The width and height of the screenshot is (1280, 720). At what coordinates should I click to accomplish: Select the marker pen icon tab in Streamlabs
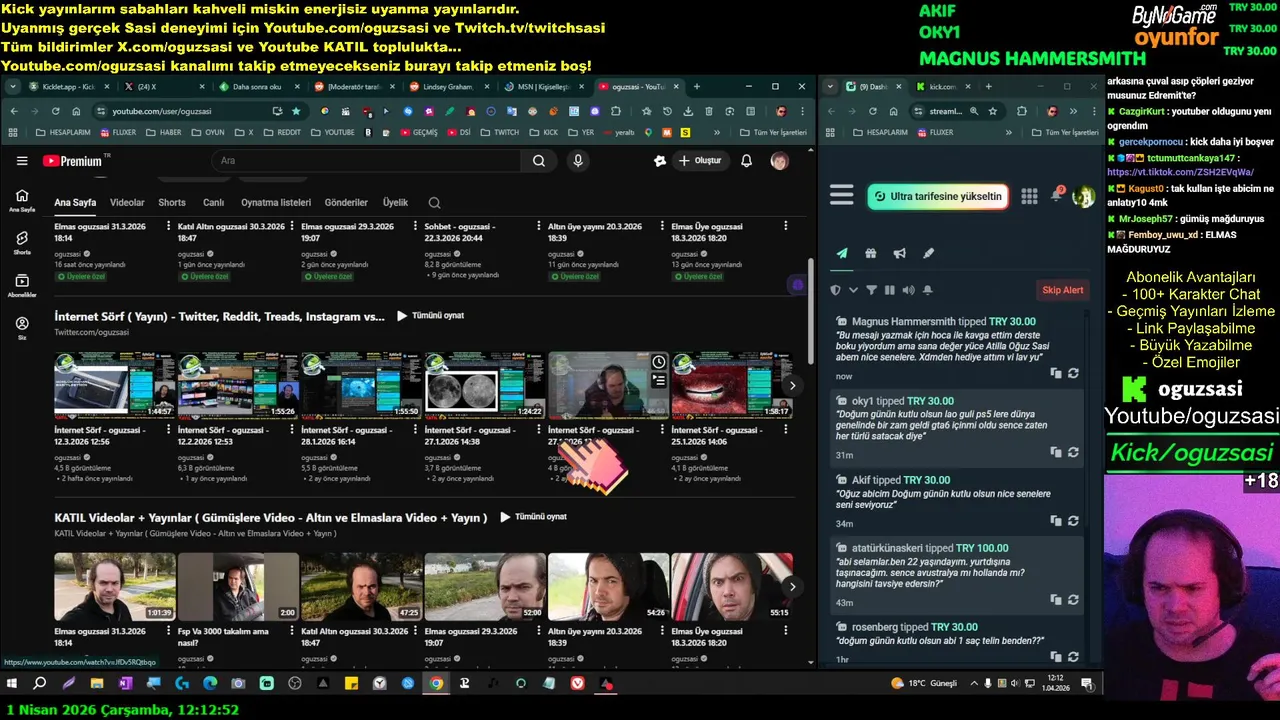click(928, 254)
